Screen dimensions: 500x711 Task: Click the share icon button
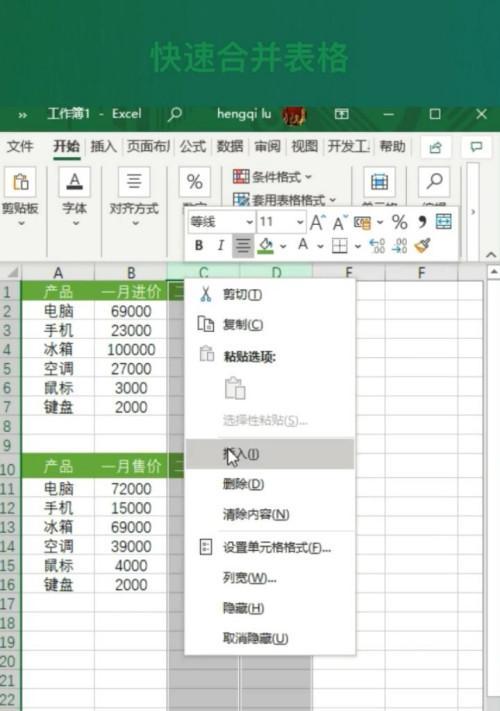pos(436,147)
